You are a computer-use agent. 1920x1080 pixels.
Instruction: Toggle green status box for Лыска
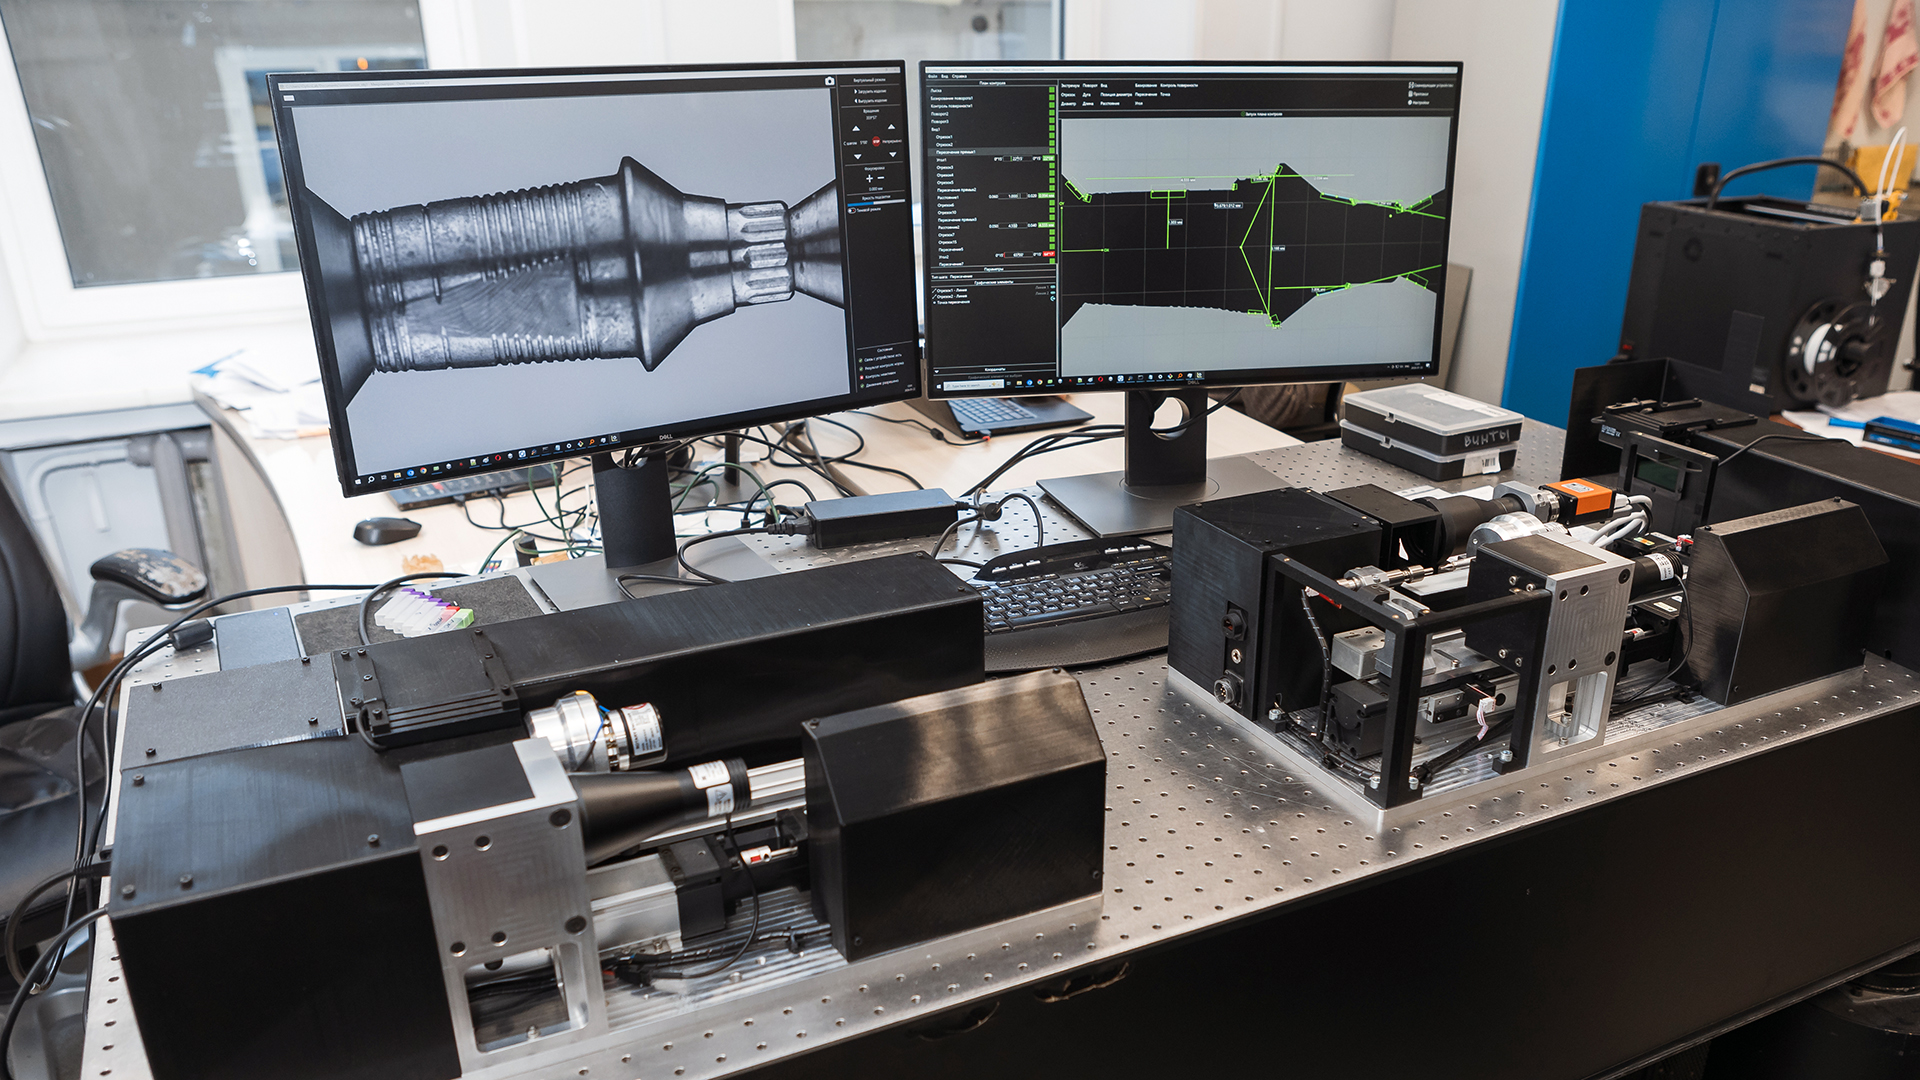tap(1051, 90)
